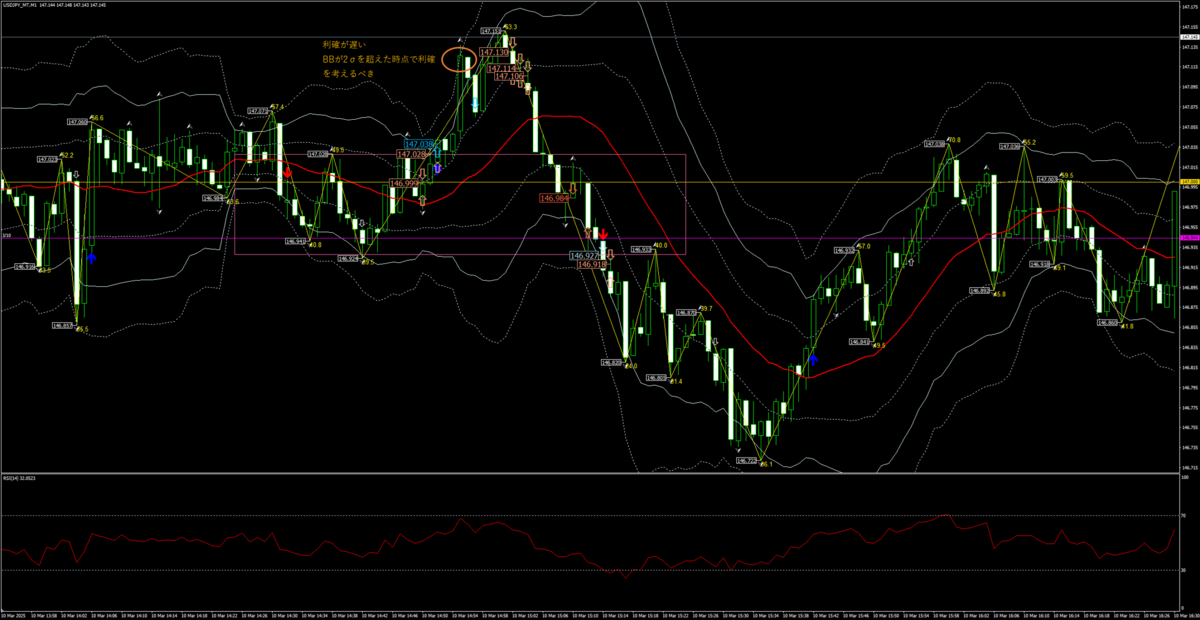Image resolution: width=1200 pixels, height=620 pixels.
Task: Select the 146.870 swing label
Action: (687, 313)
